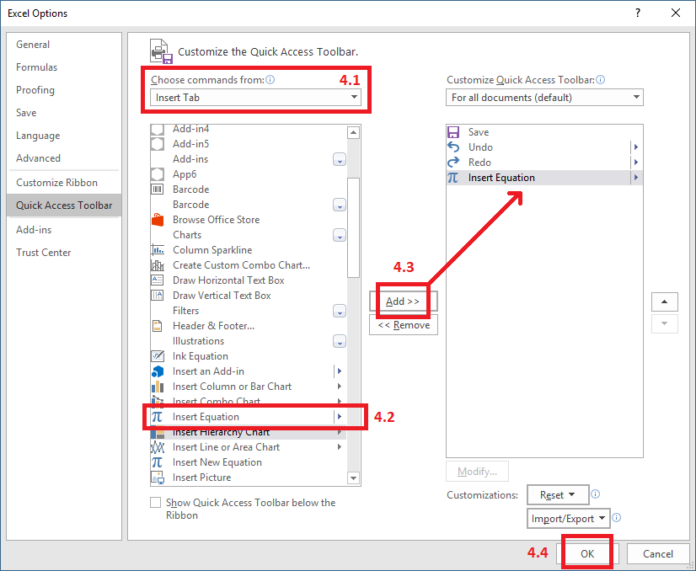The height and width of the screenshot is (571, 696).
Task: Click the Browse Office Store icon
Action: coord(158,220)
